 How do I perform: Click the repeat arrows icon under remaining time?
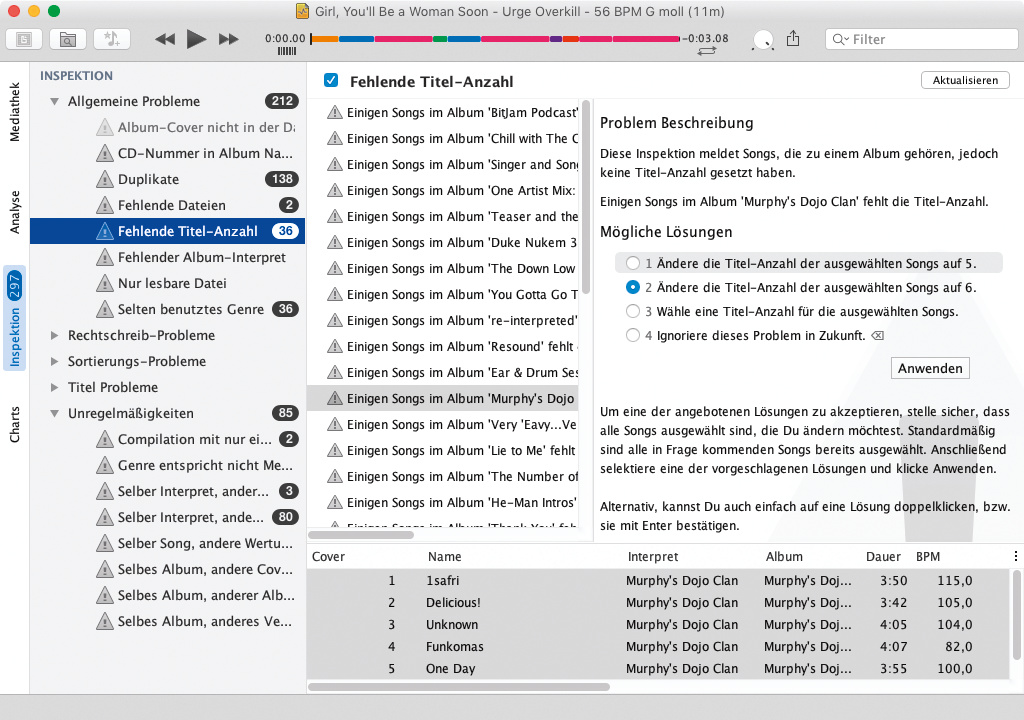tap(707, 51)
